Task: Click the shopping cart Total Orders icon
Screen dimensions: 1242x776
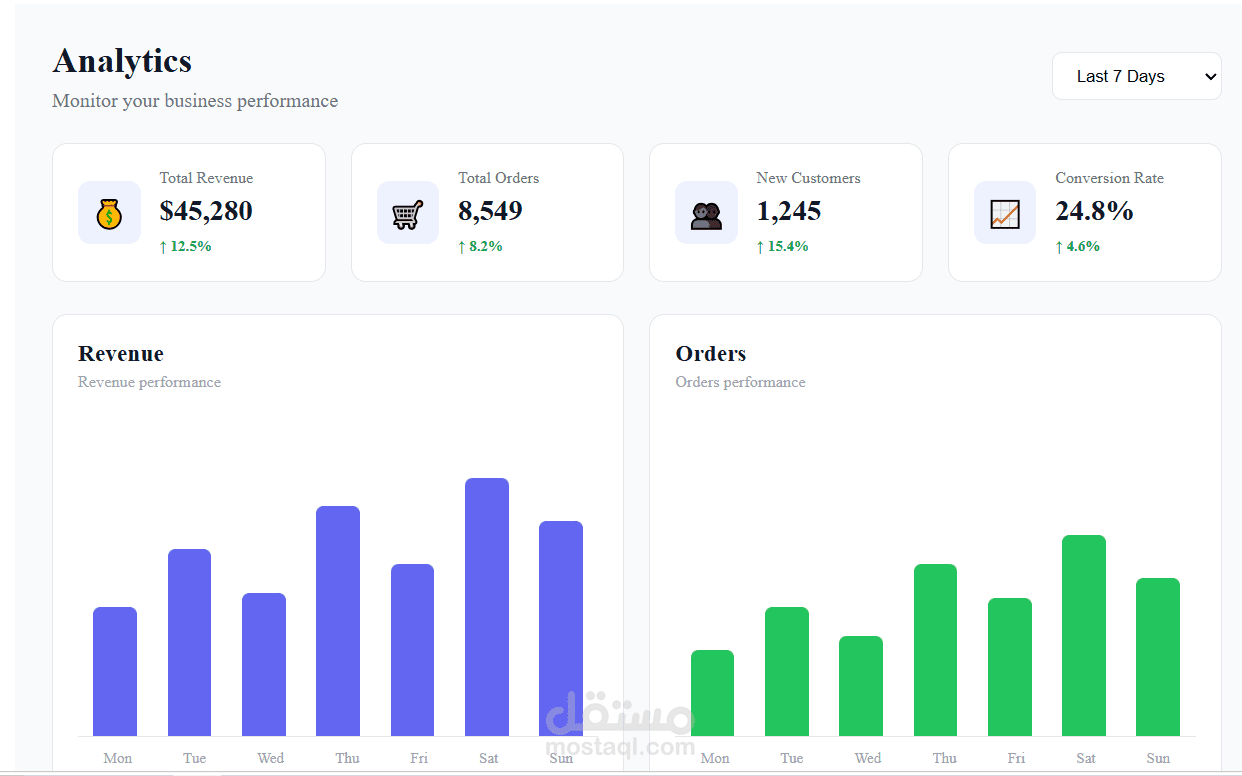Action: (x=407, y=213)
